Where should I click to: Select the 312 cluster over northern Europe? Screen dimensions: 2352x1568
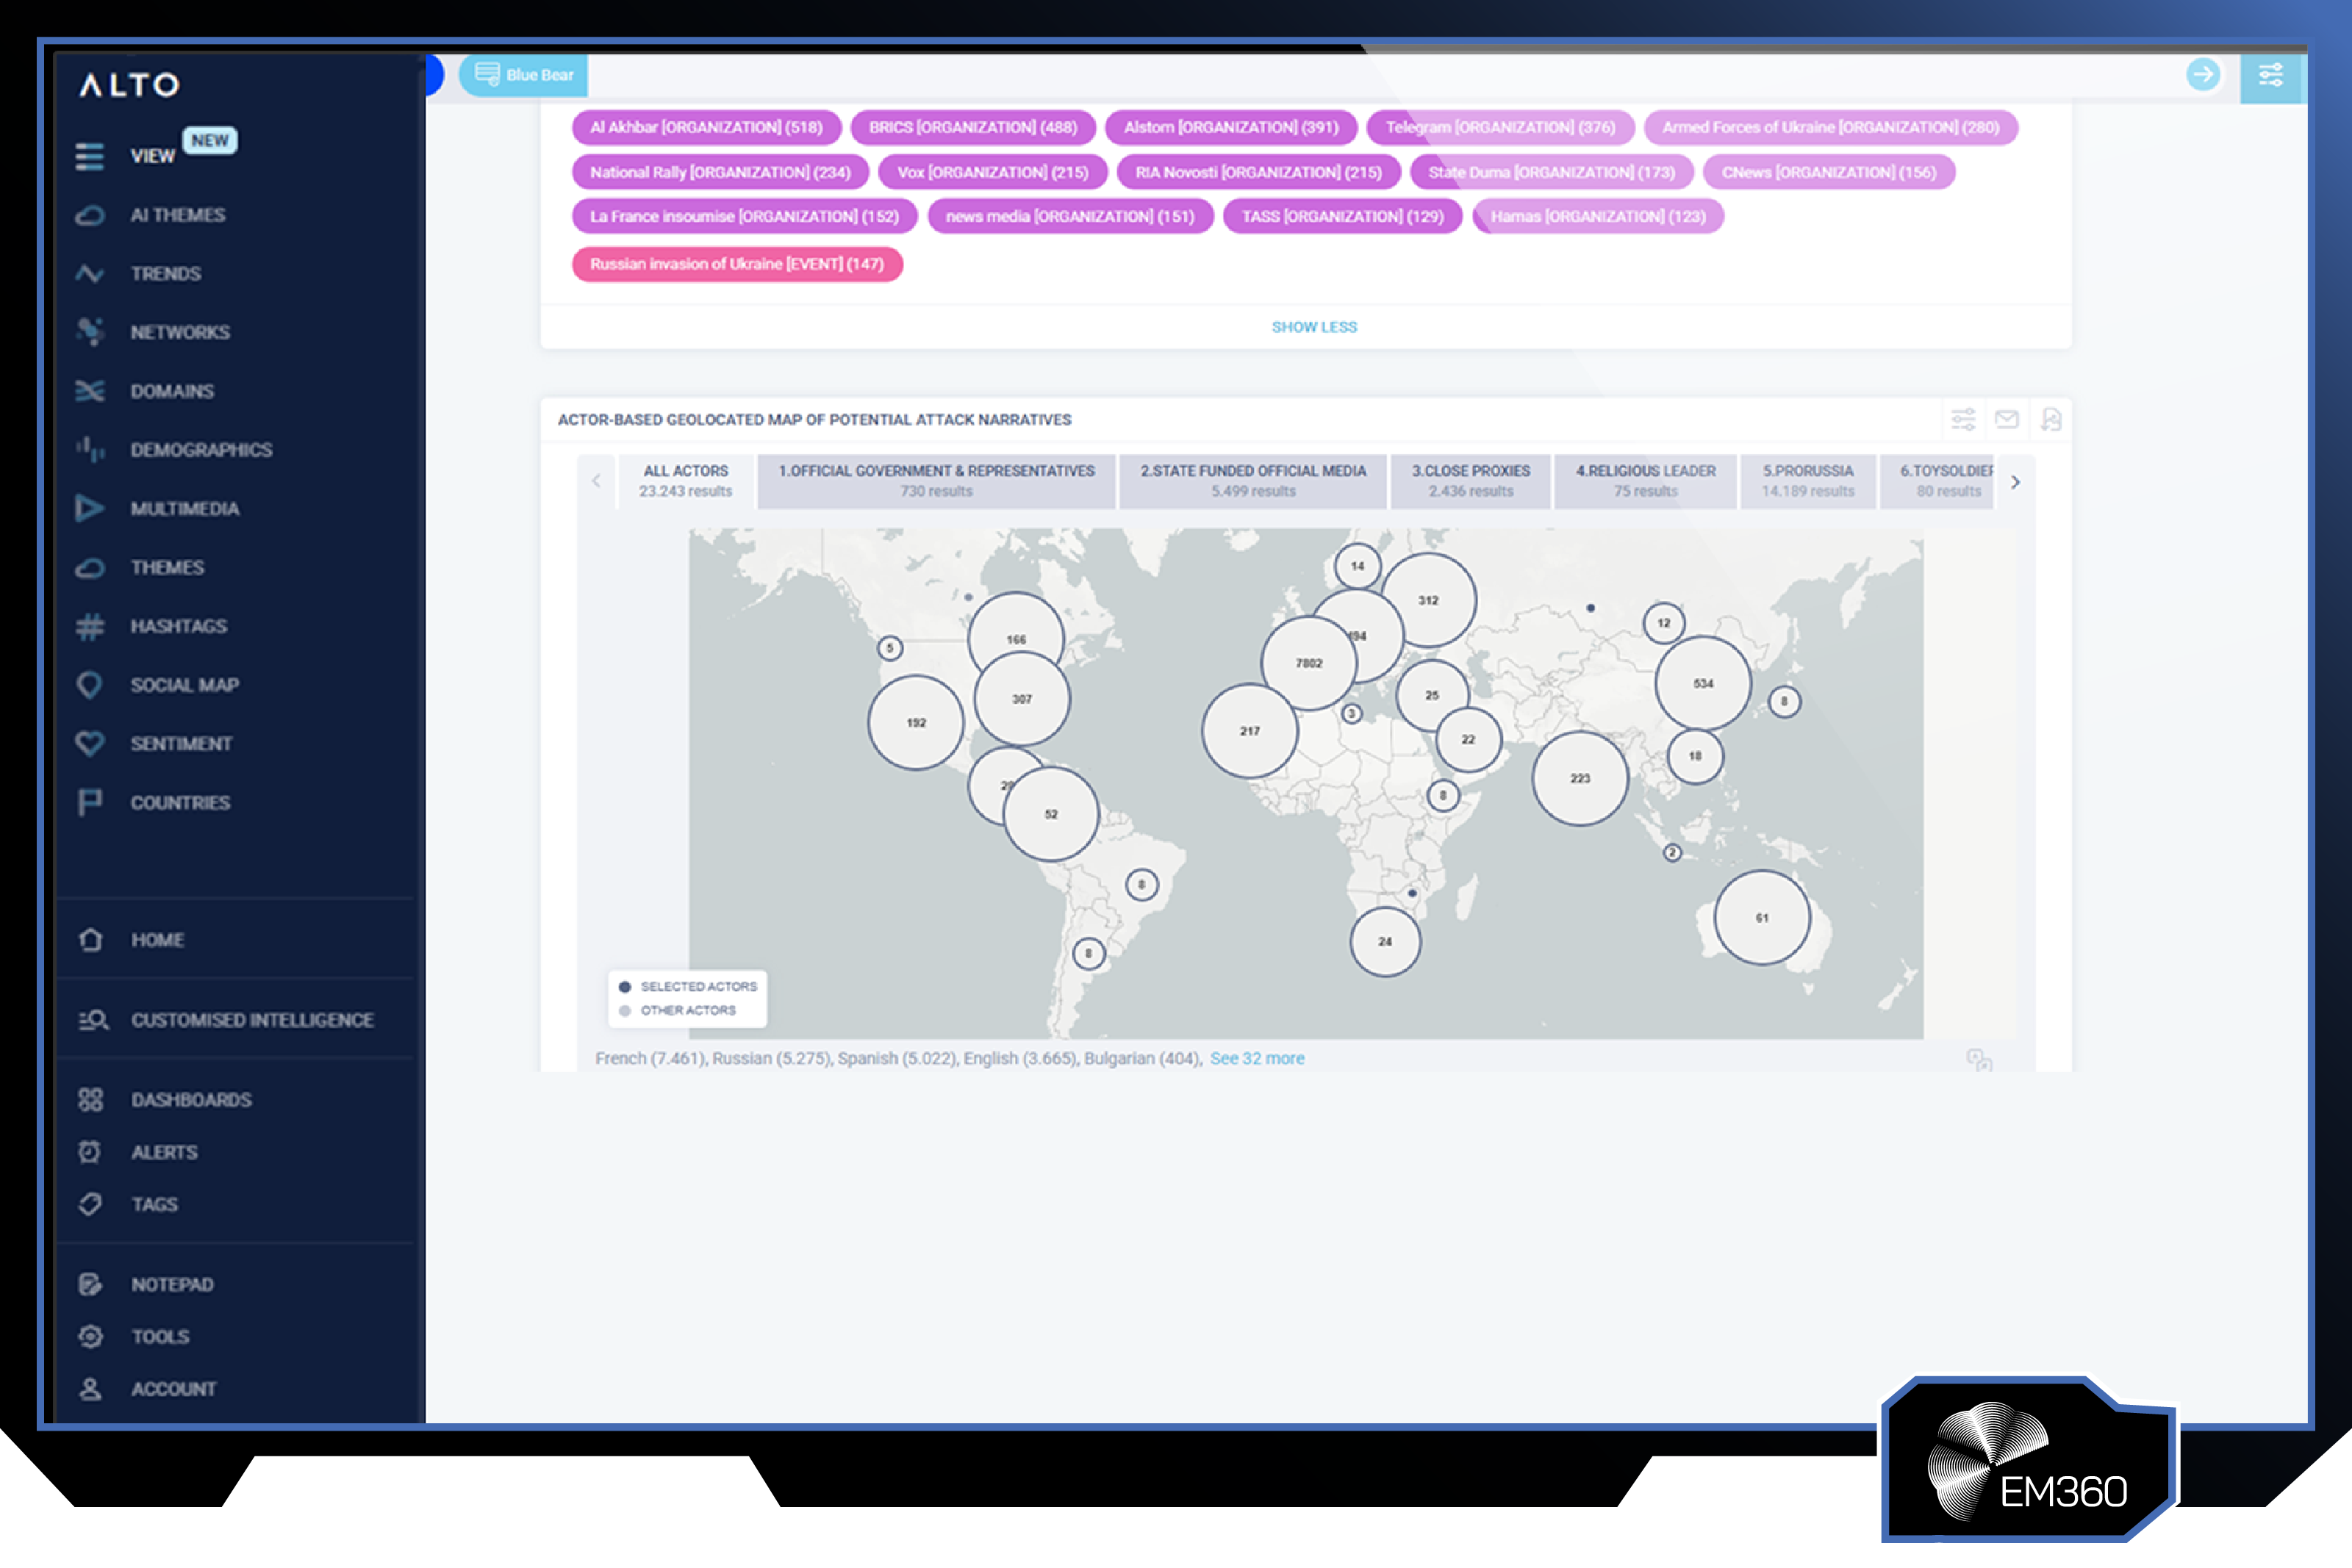click(x=1428, y=600)
